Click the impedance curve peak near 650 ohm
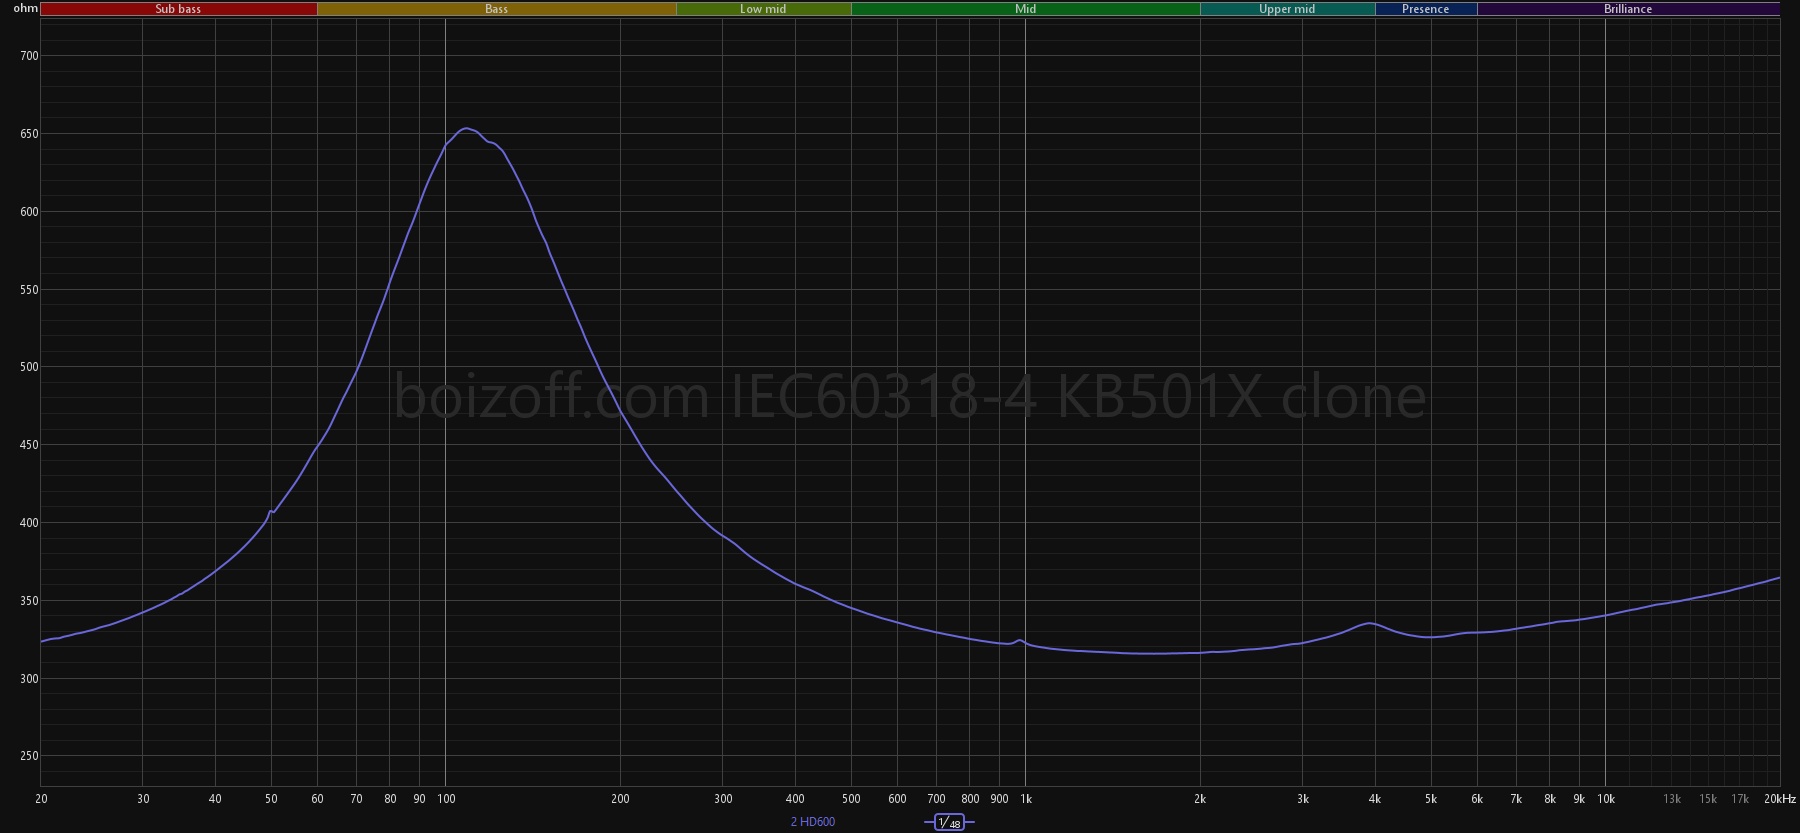 466,128
